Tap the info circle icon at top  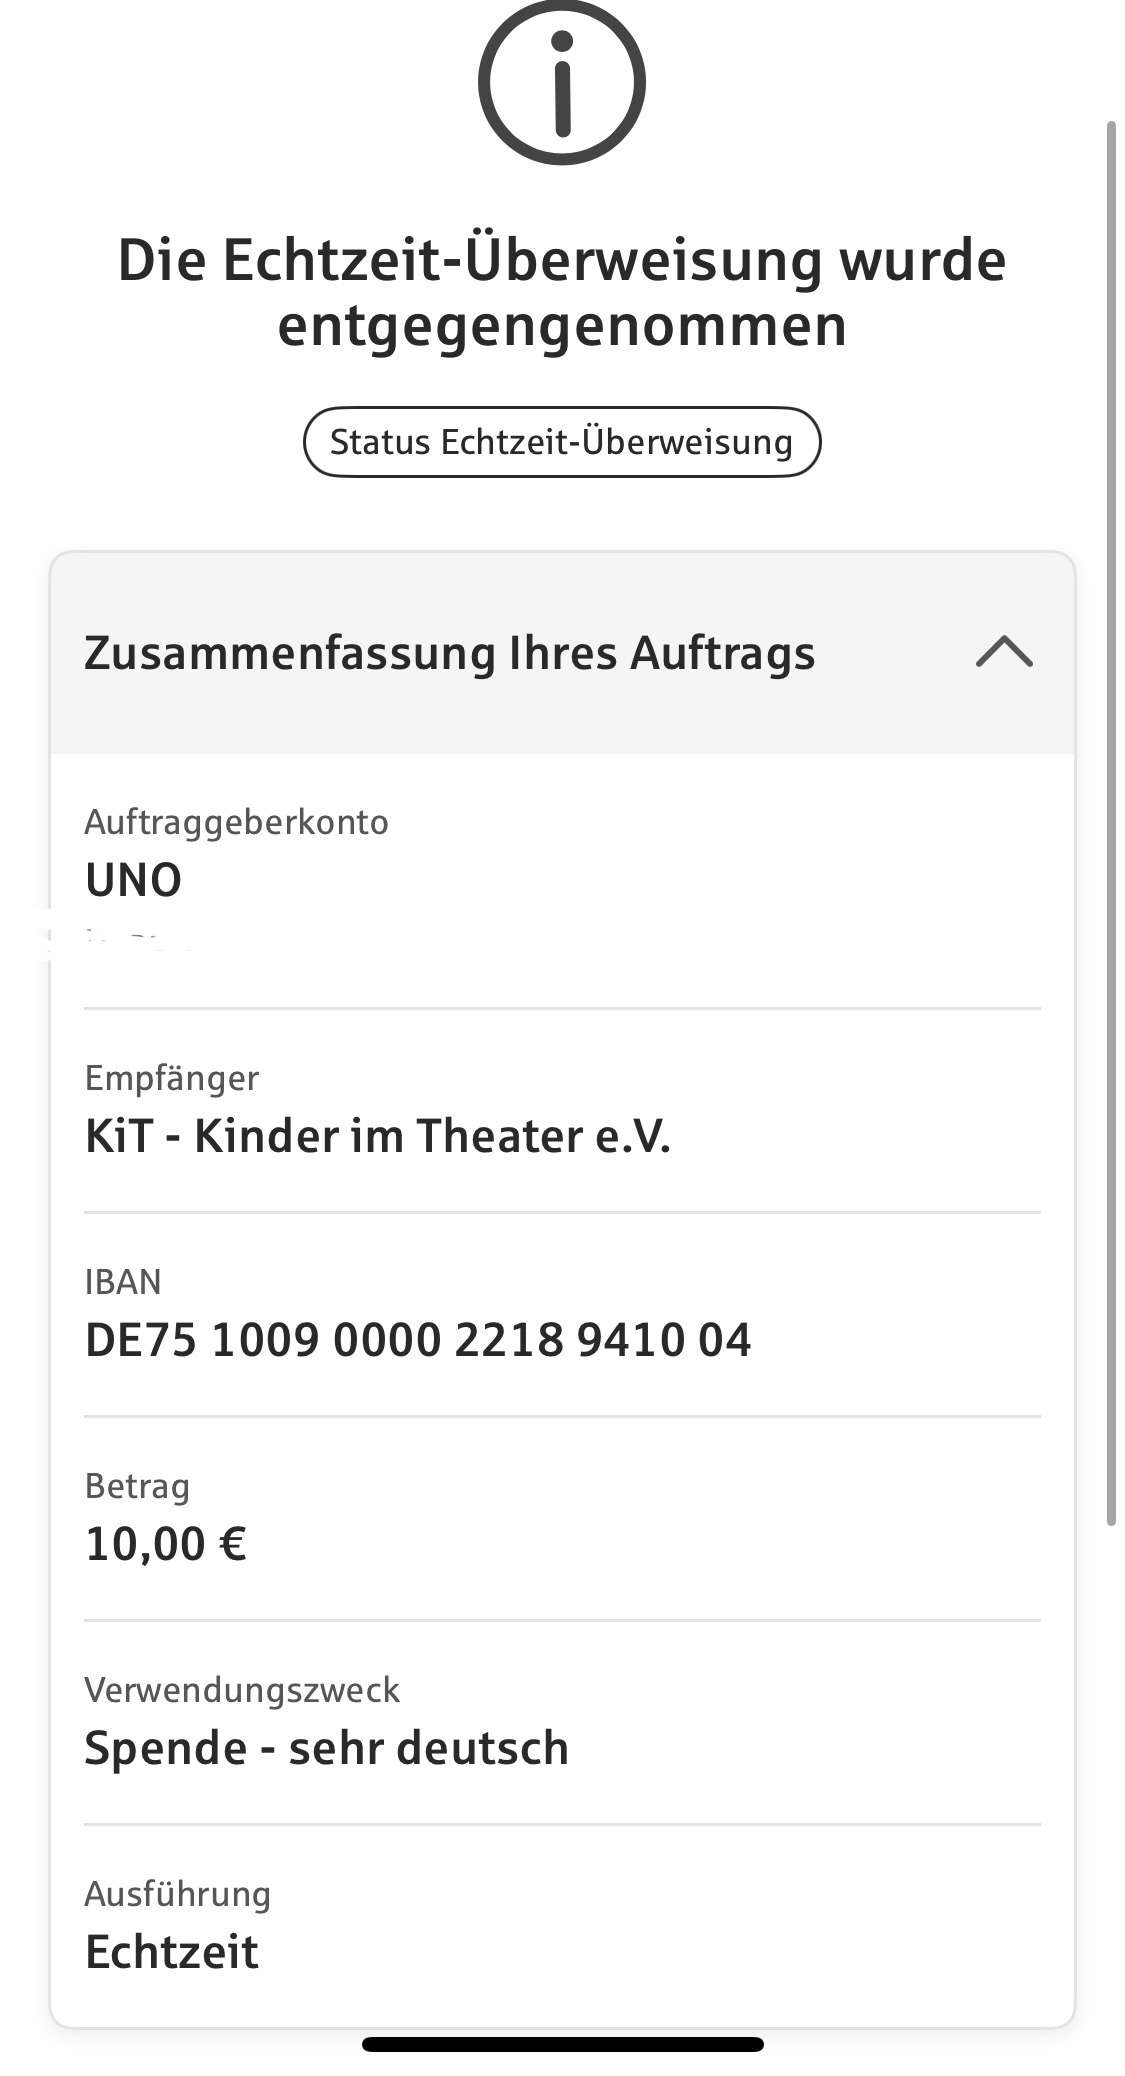coord(561,82)
